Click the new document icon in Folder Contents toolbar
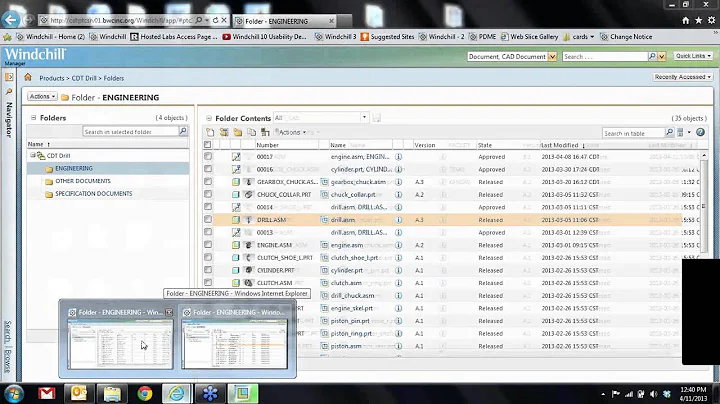Viewport: 720px width, 404px height. point(210,132)
